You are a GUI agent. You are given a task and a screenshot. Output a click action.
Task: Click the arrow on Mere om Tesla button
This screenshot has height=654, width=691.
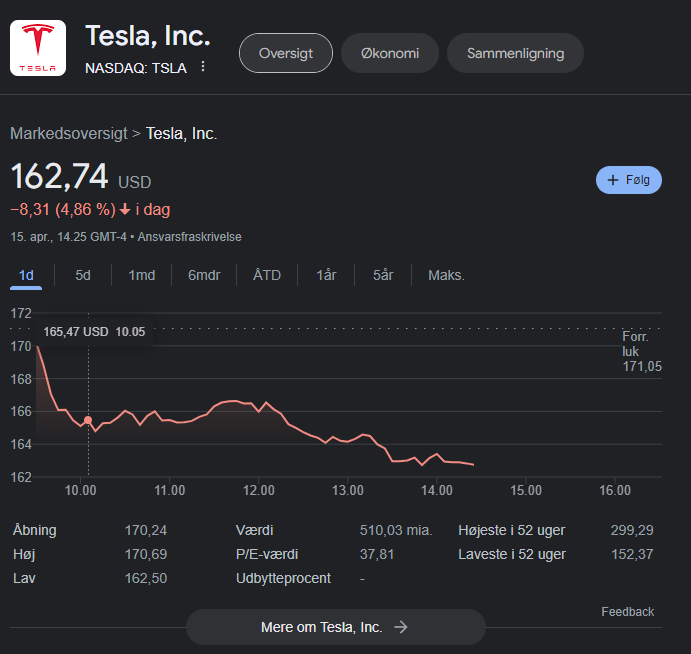click(401, 627)
